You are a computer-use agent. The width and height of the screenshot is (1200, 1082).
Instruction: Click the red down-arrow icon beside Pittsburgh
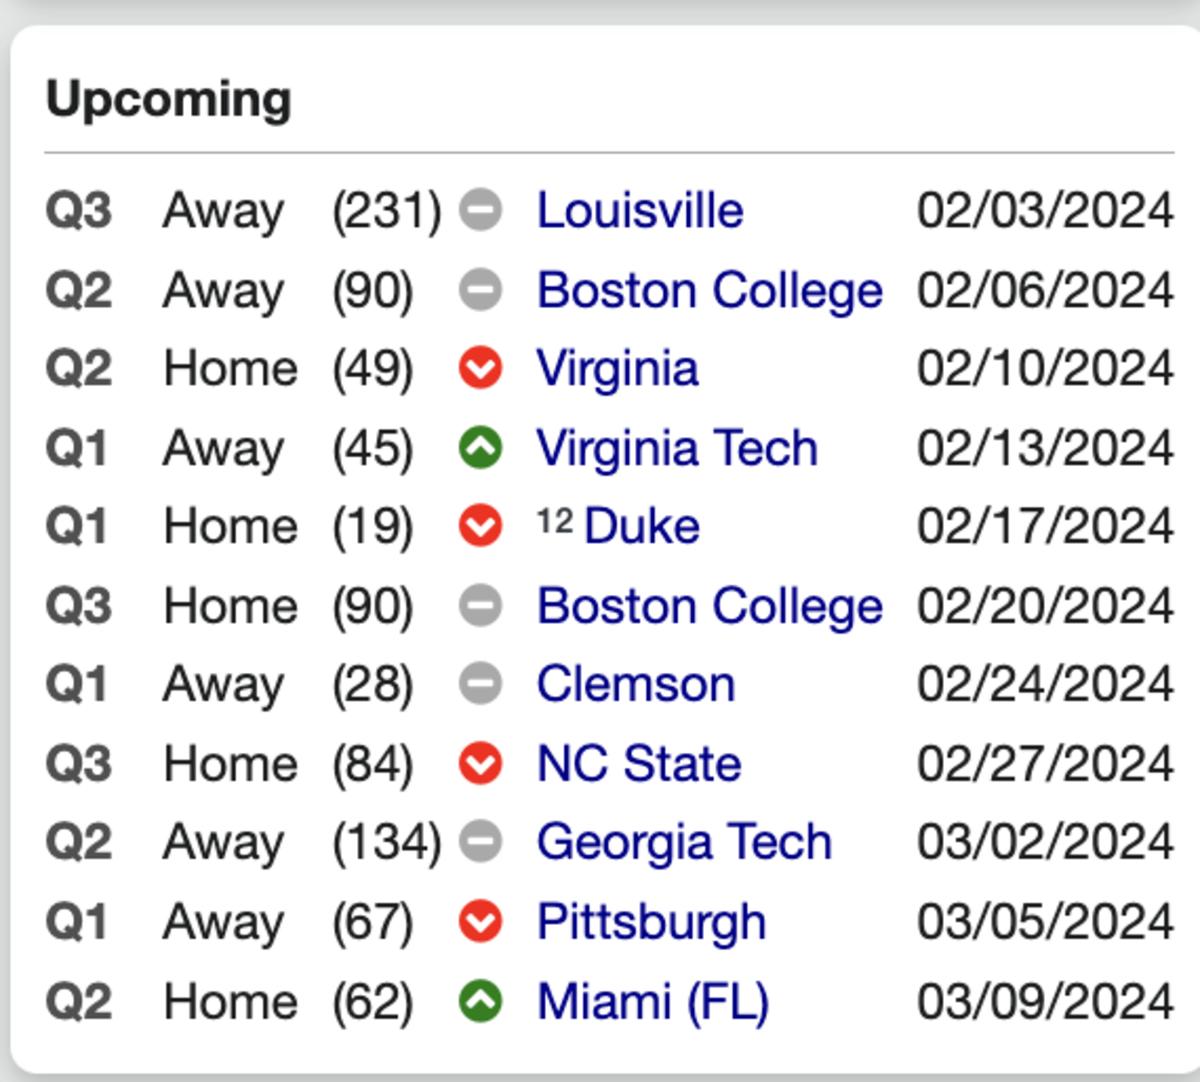[480, 922]
